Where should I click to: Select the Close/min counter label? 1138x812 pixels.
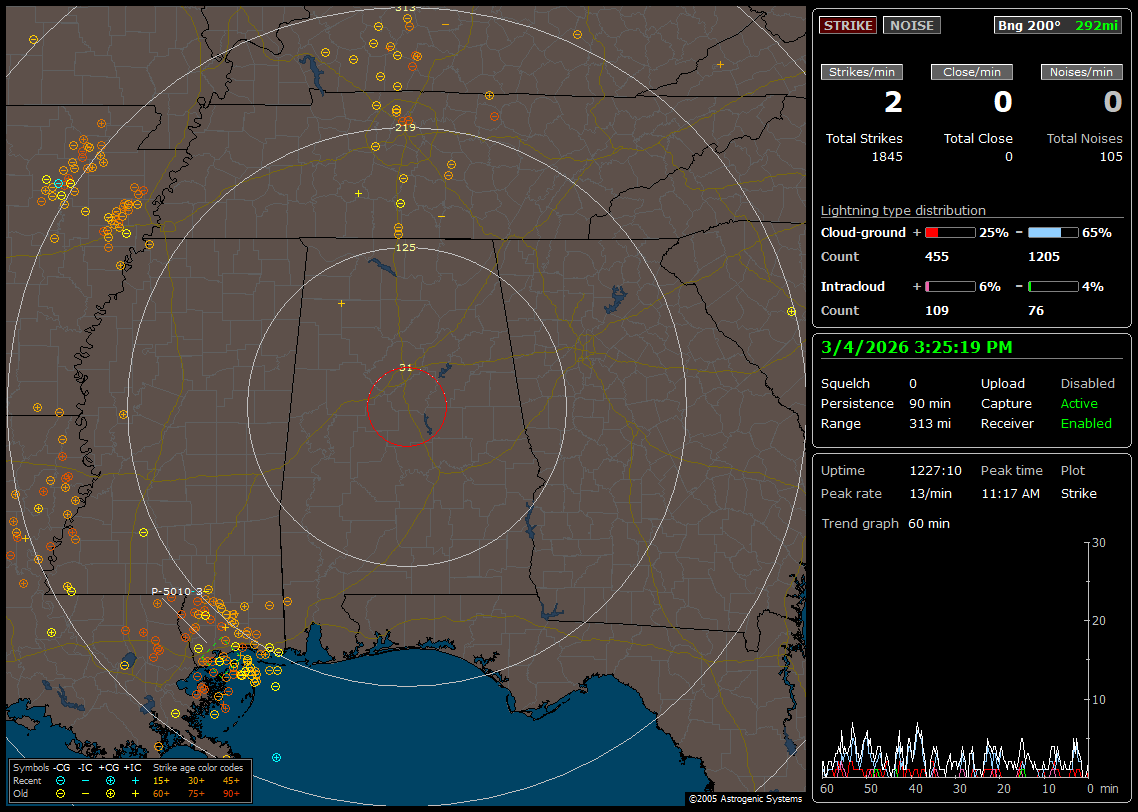click(972, 72)
